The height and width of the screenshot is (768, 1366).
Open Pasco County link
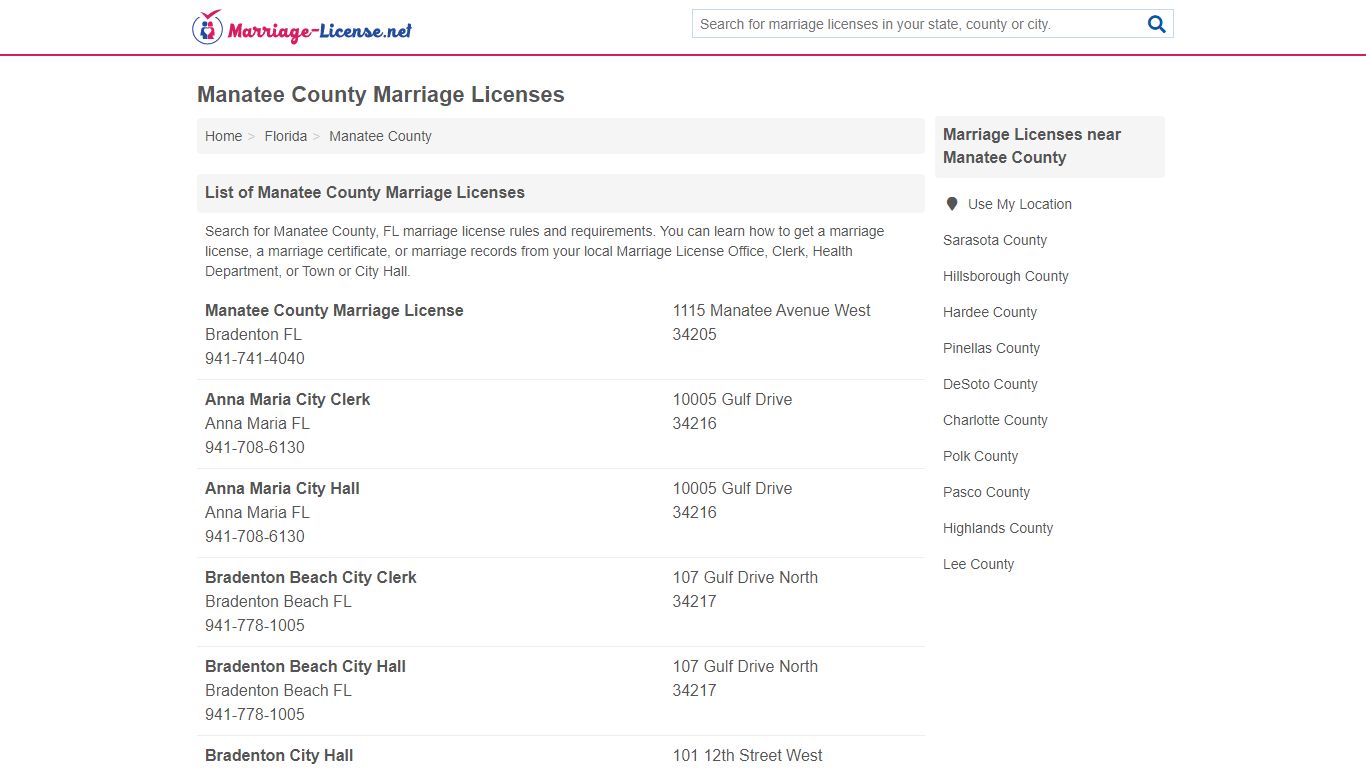pos(986,492)
